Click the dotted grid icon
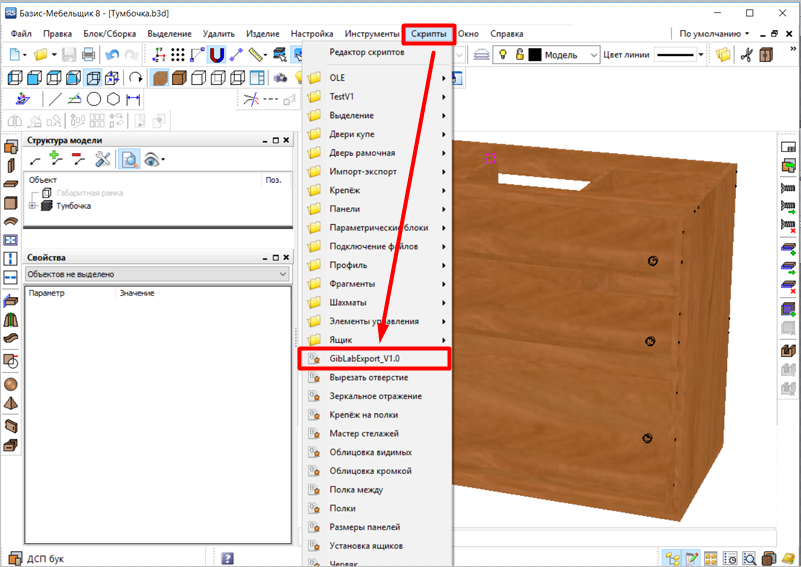This screenshot has height=567, width=801. 178,54
